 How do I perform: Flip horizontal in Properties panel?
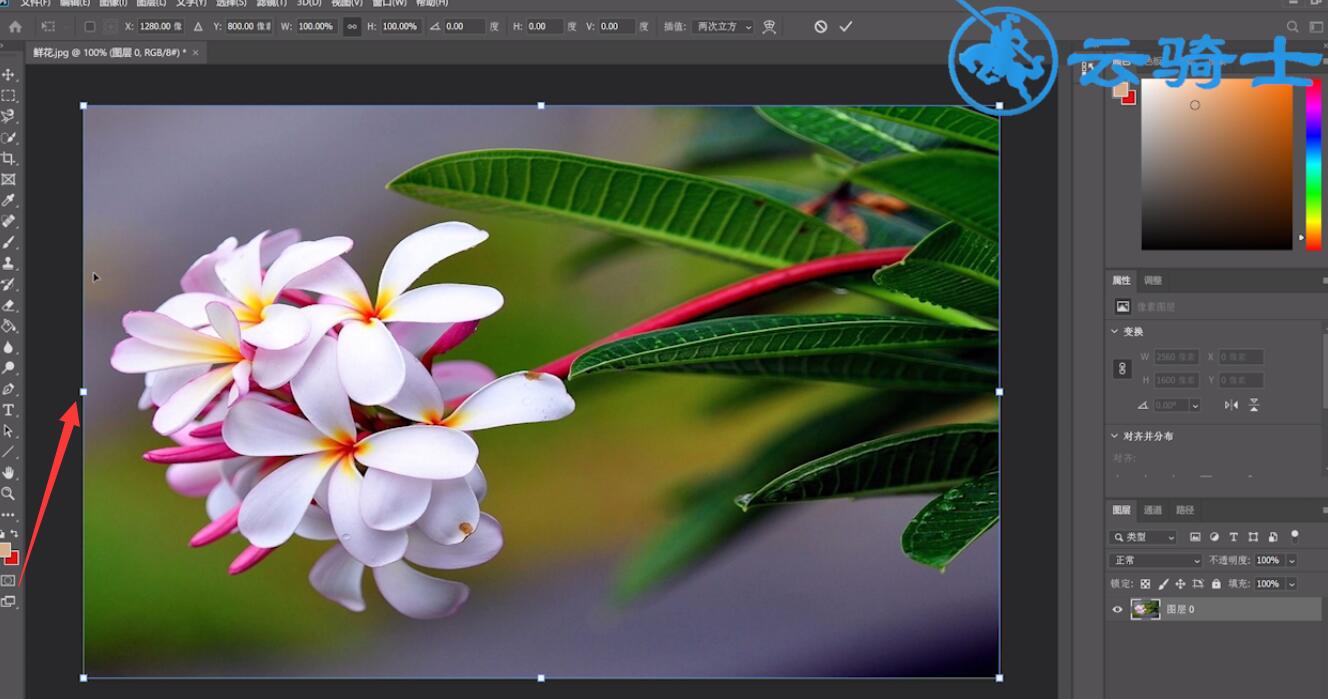(1231, 405)
